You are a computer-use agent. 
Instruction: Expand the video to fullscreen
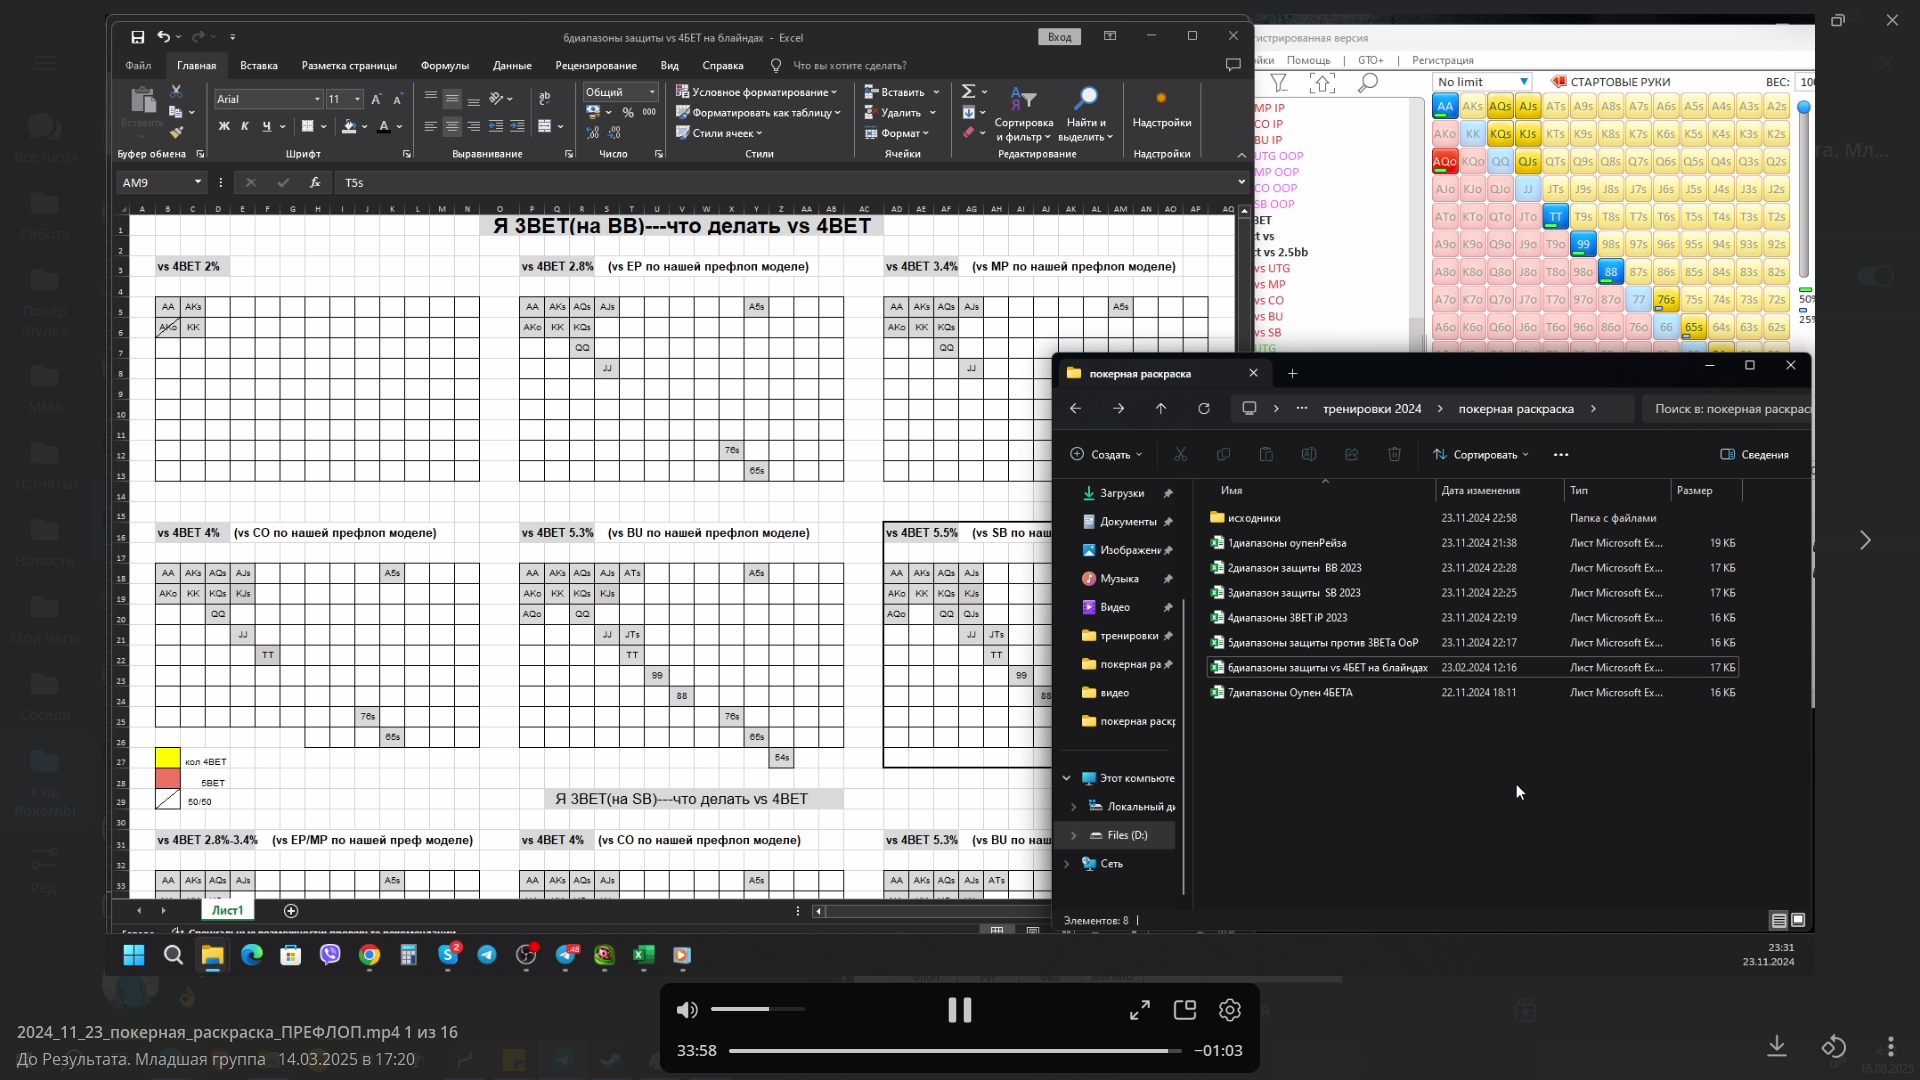[x=1140, y=1010]
